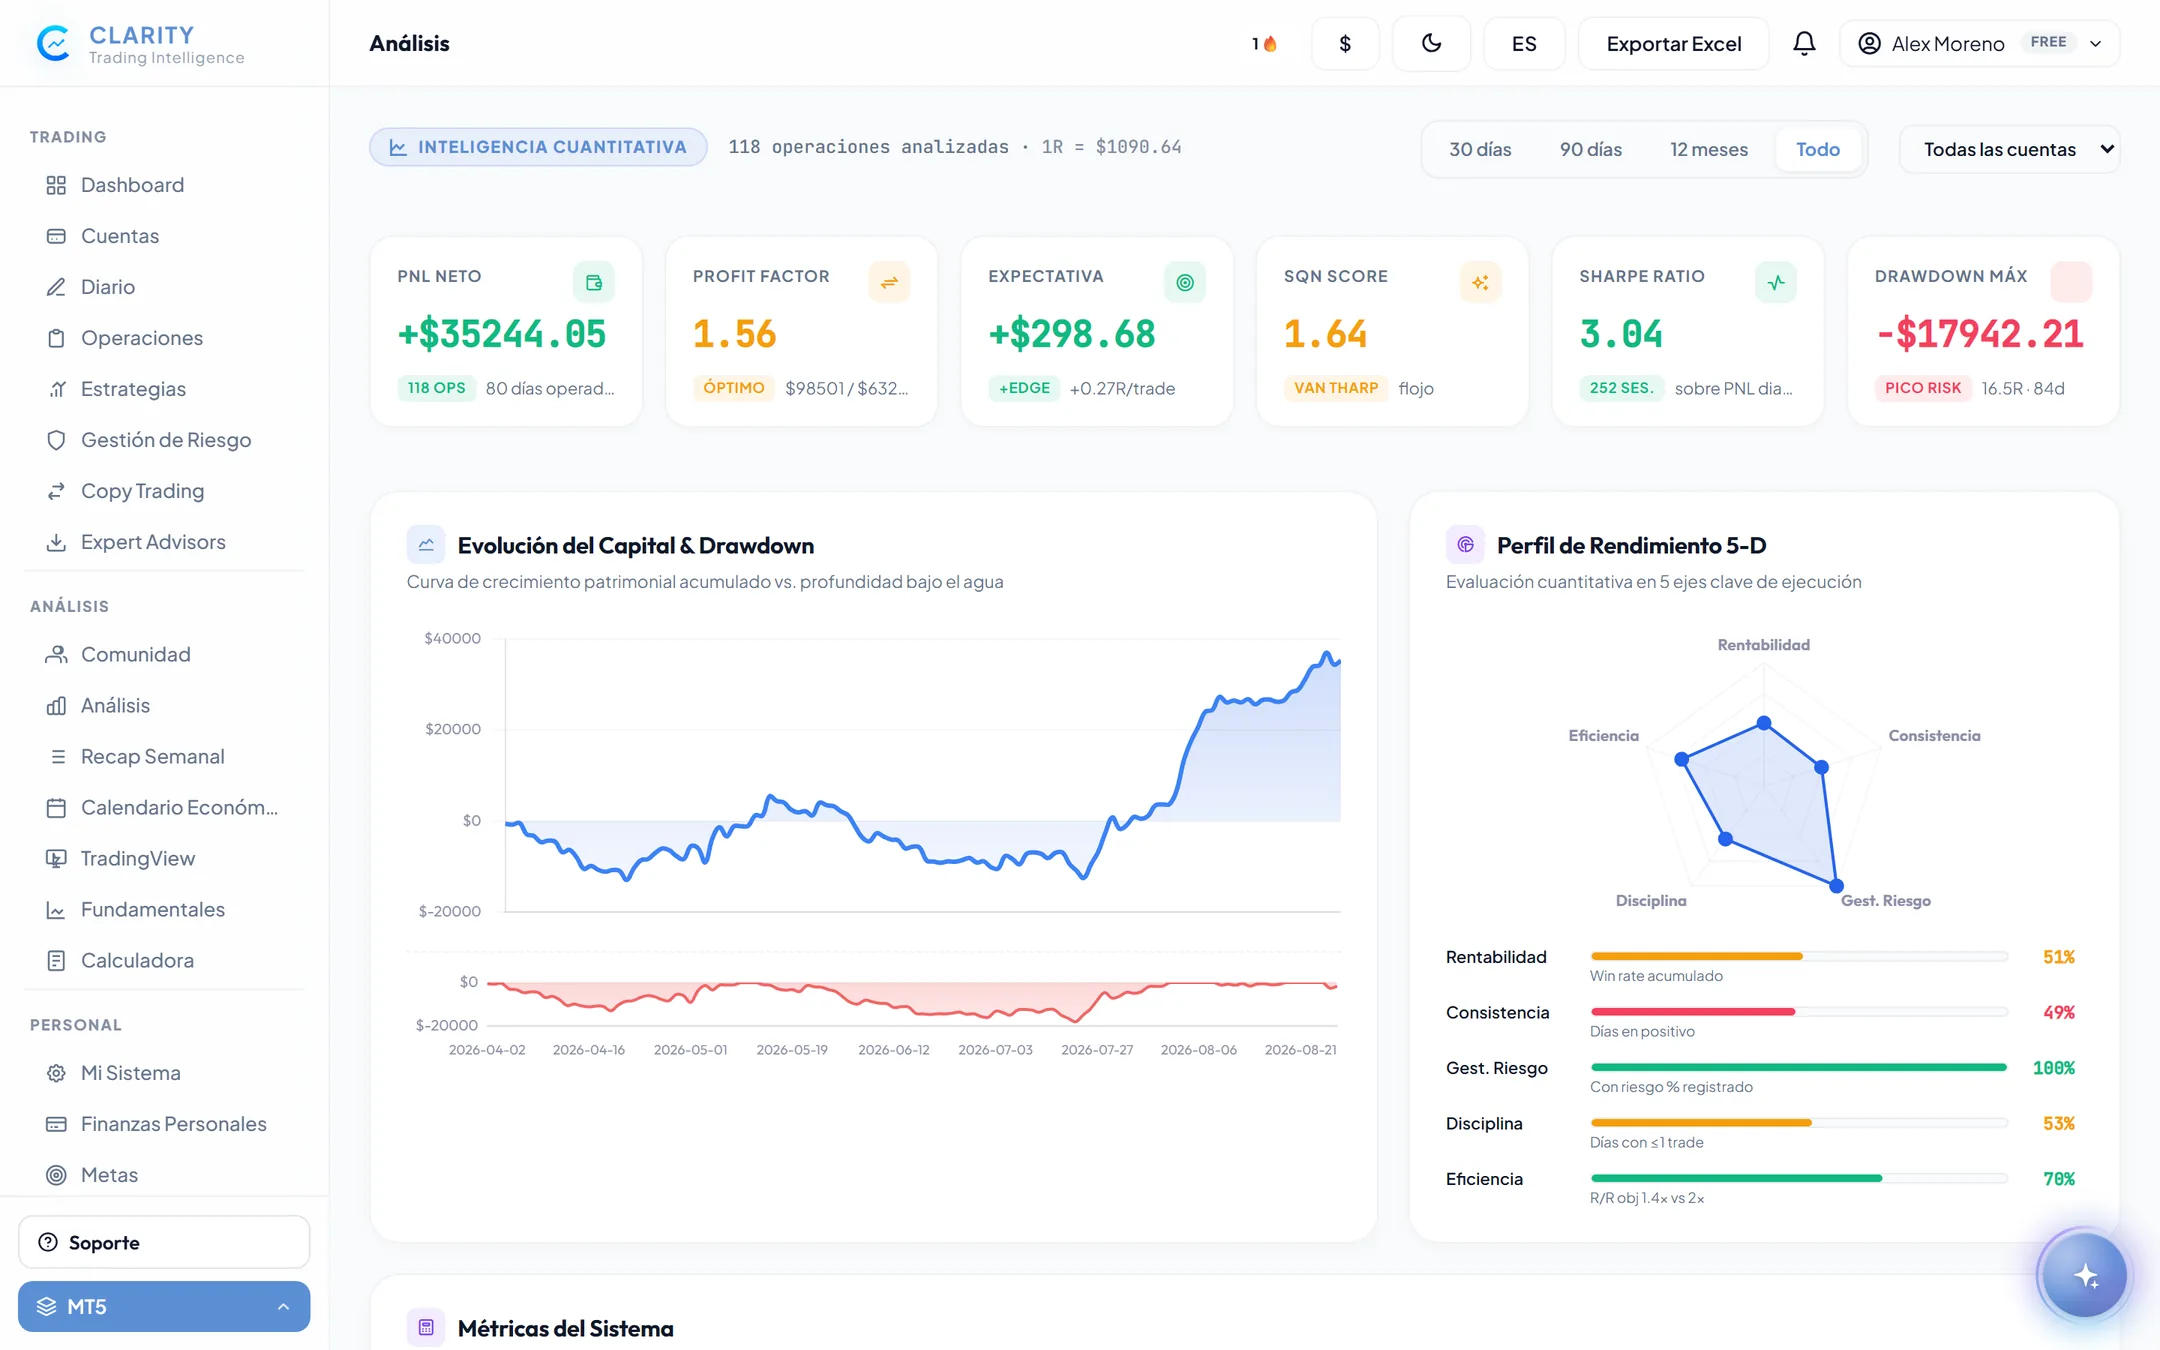Switch language with ES button
Viewport: 2160px width, 1350px height.
(x=1524, y=43)
